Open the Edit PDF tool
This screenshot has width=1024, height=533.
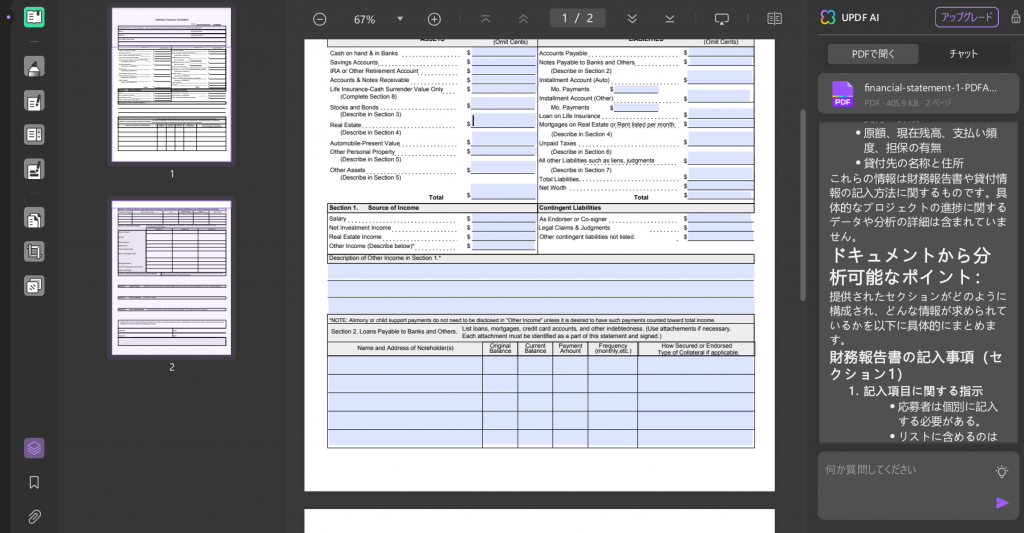[34, 101]
